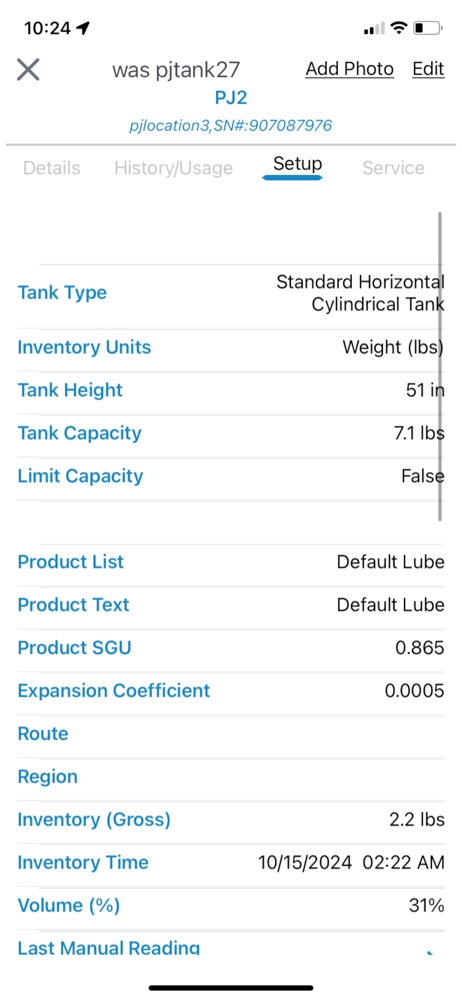Screen dimensions: 462x1000
Task: Tap the Wi-Fi status icon
Action: tap(399, 27)
